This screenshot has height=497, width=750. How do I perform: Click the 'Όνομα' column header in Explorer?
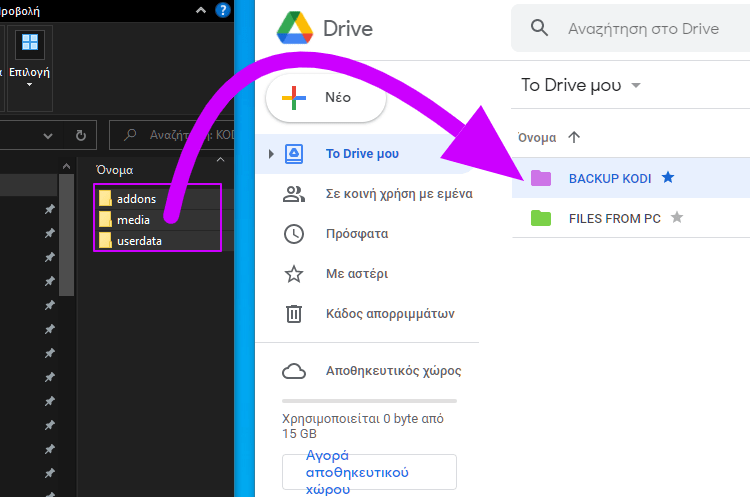click(x=114, y=170)
